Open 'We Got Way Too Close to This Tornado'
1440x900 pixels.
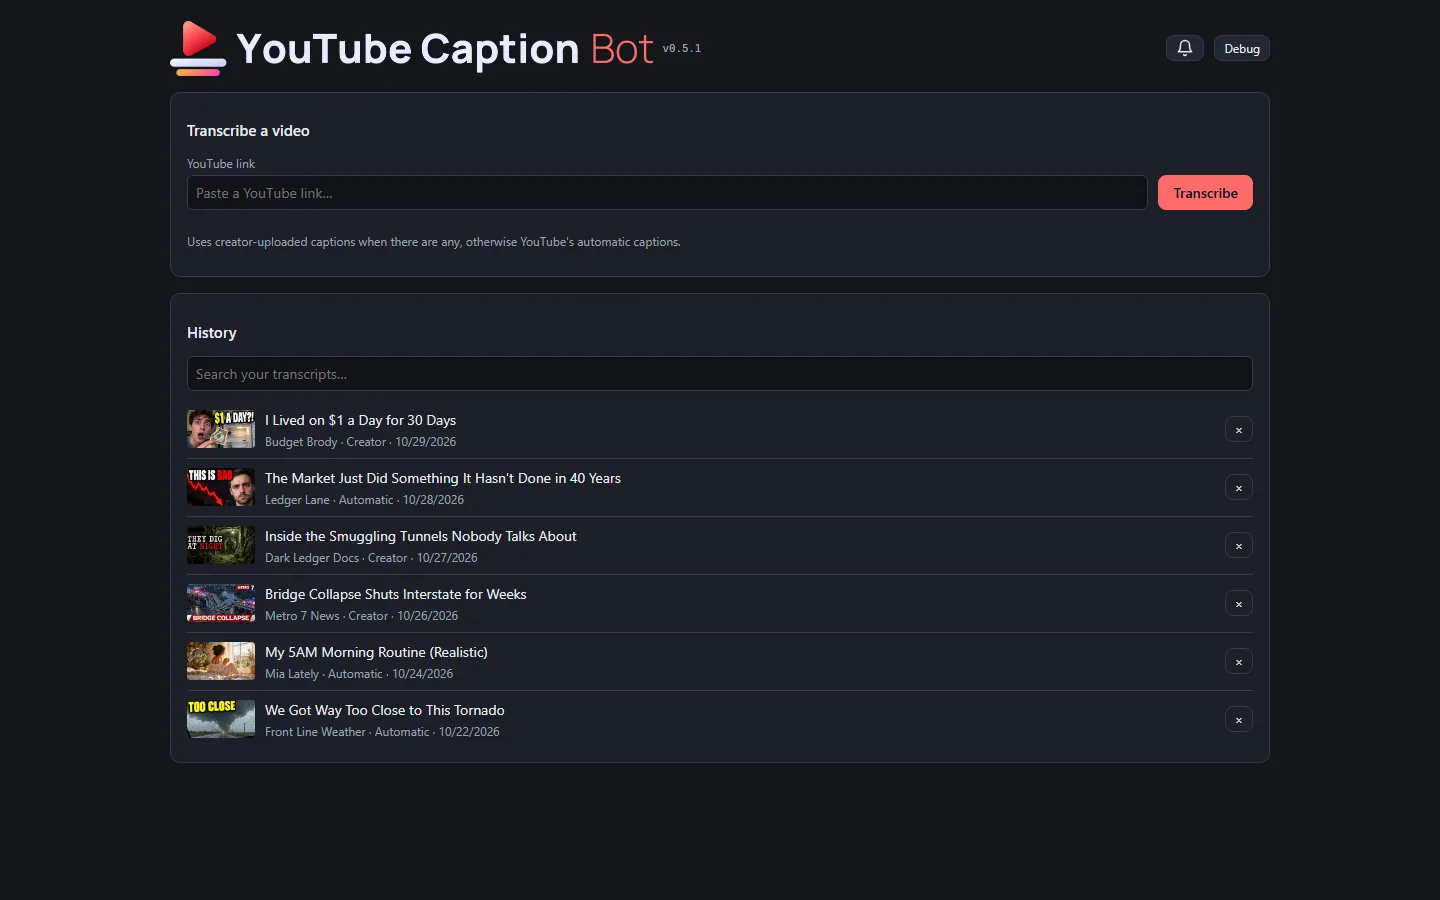click(385, 710)
